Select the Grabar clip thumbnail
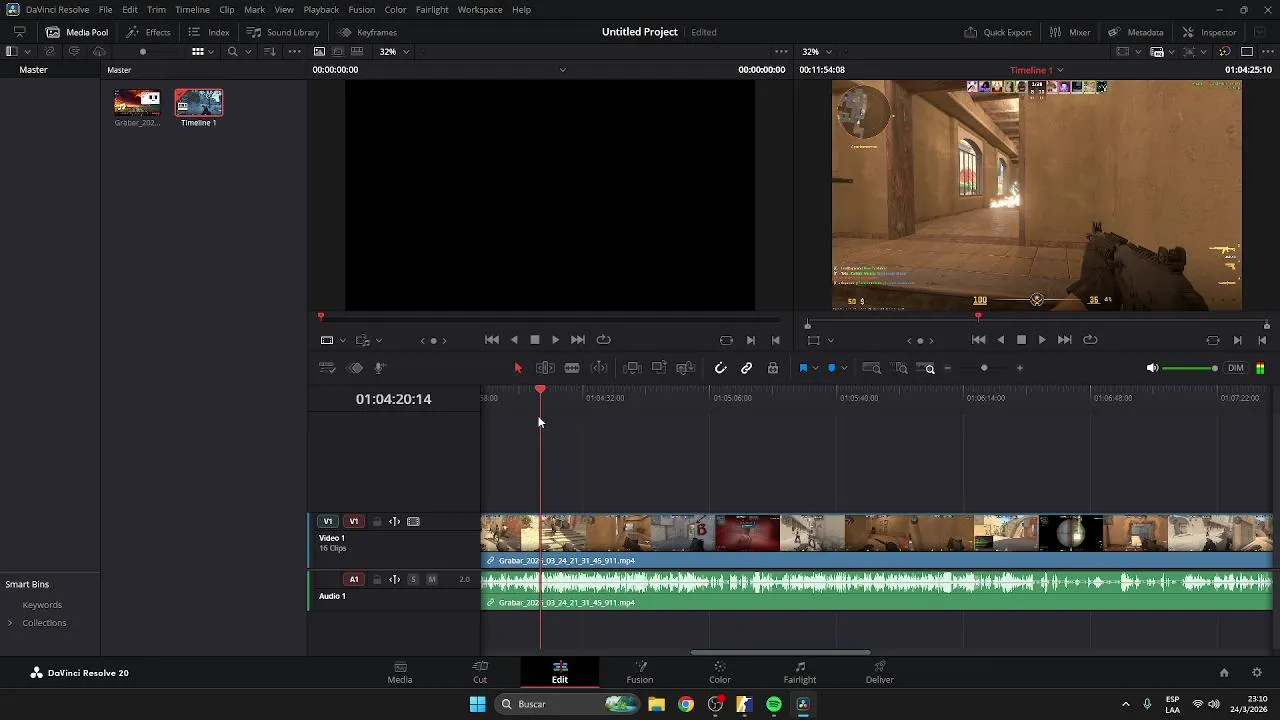Screen dimensions: 1280x720 (137, 103)
